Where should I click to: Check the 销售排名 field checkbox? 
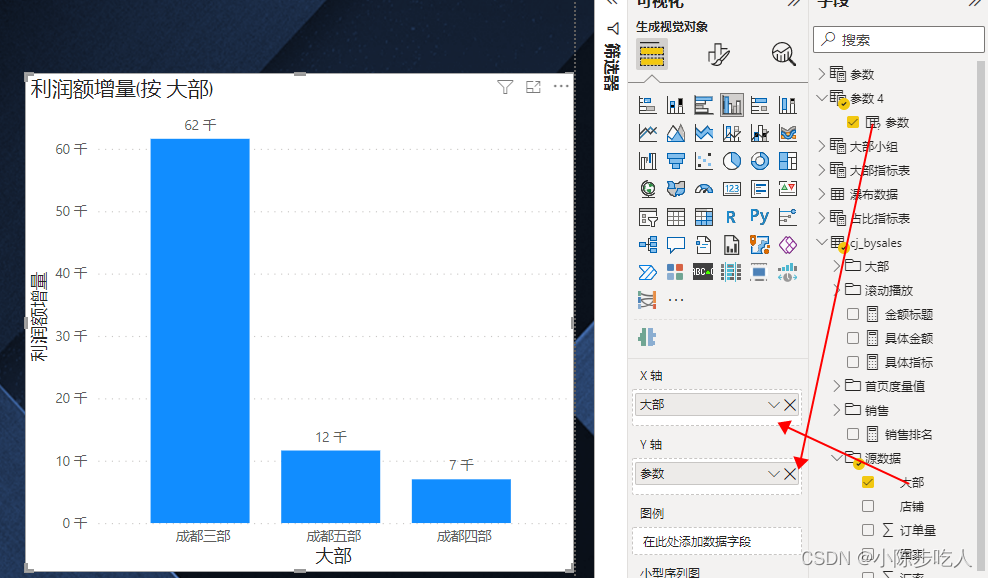(x=851, y=434)
